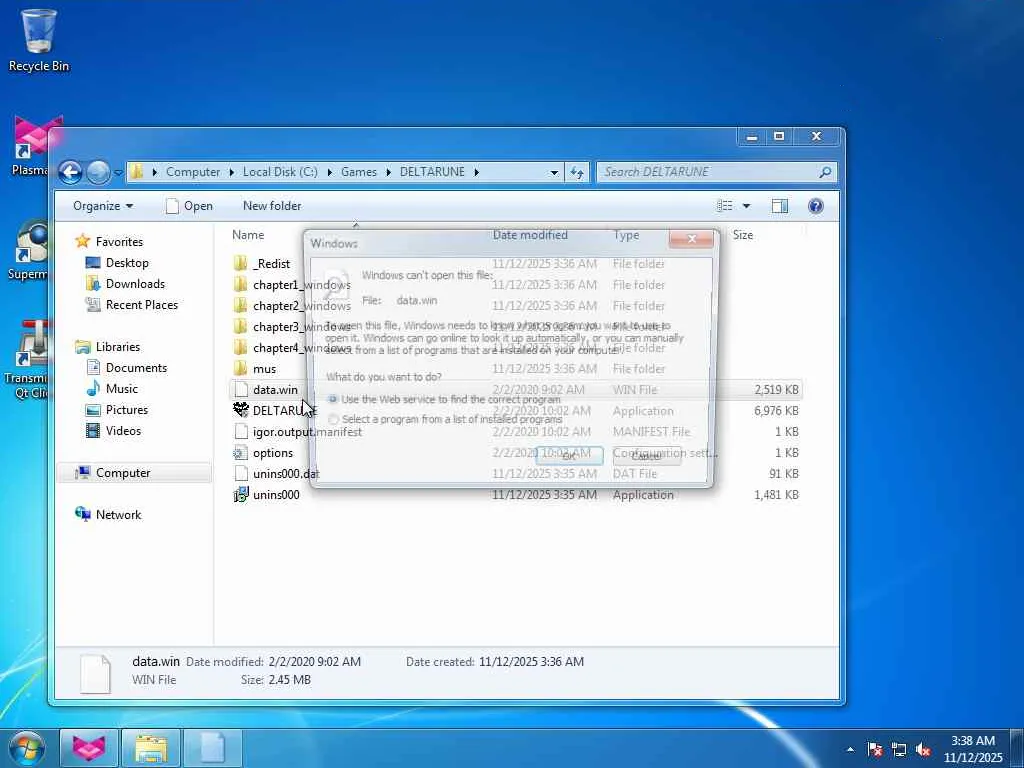Open Recent Places in navigation pane
This screenshot has height=768, width=1024.
pos(133,305)
